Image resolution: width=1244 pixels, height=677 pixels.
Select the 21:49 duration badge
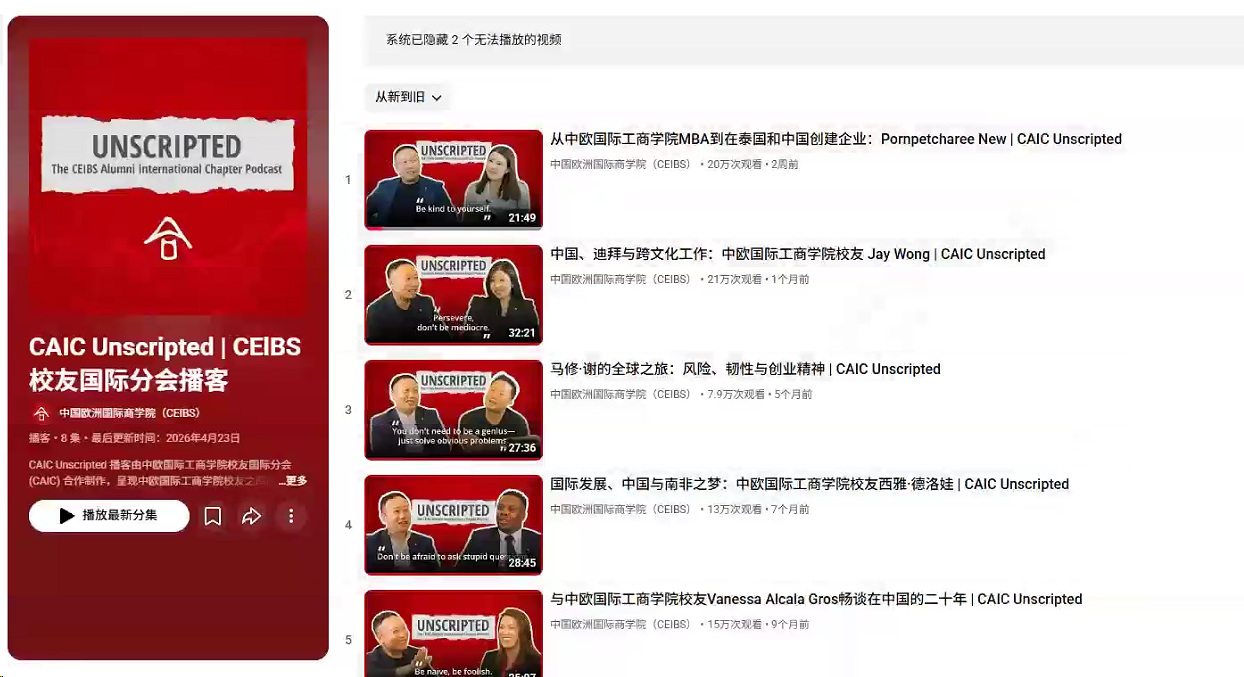522,218
